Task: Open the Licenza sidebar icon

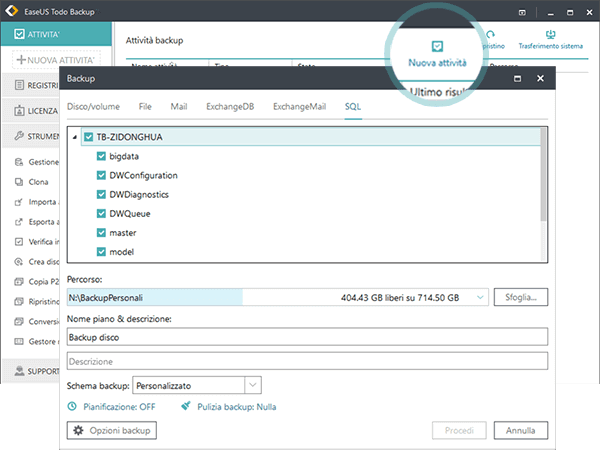Action: coord(19,111)
